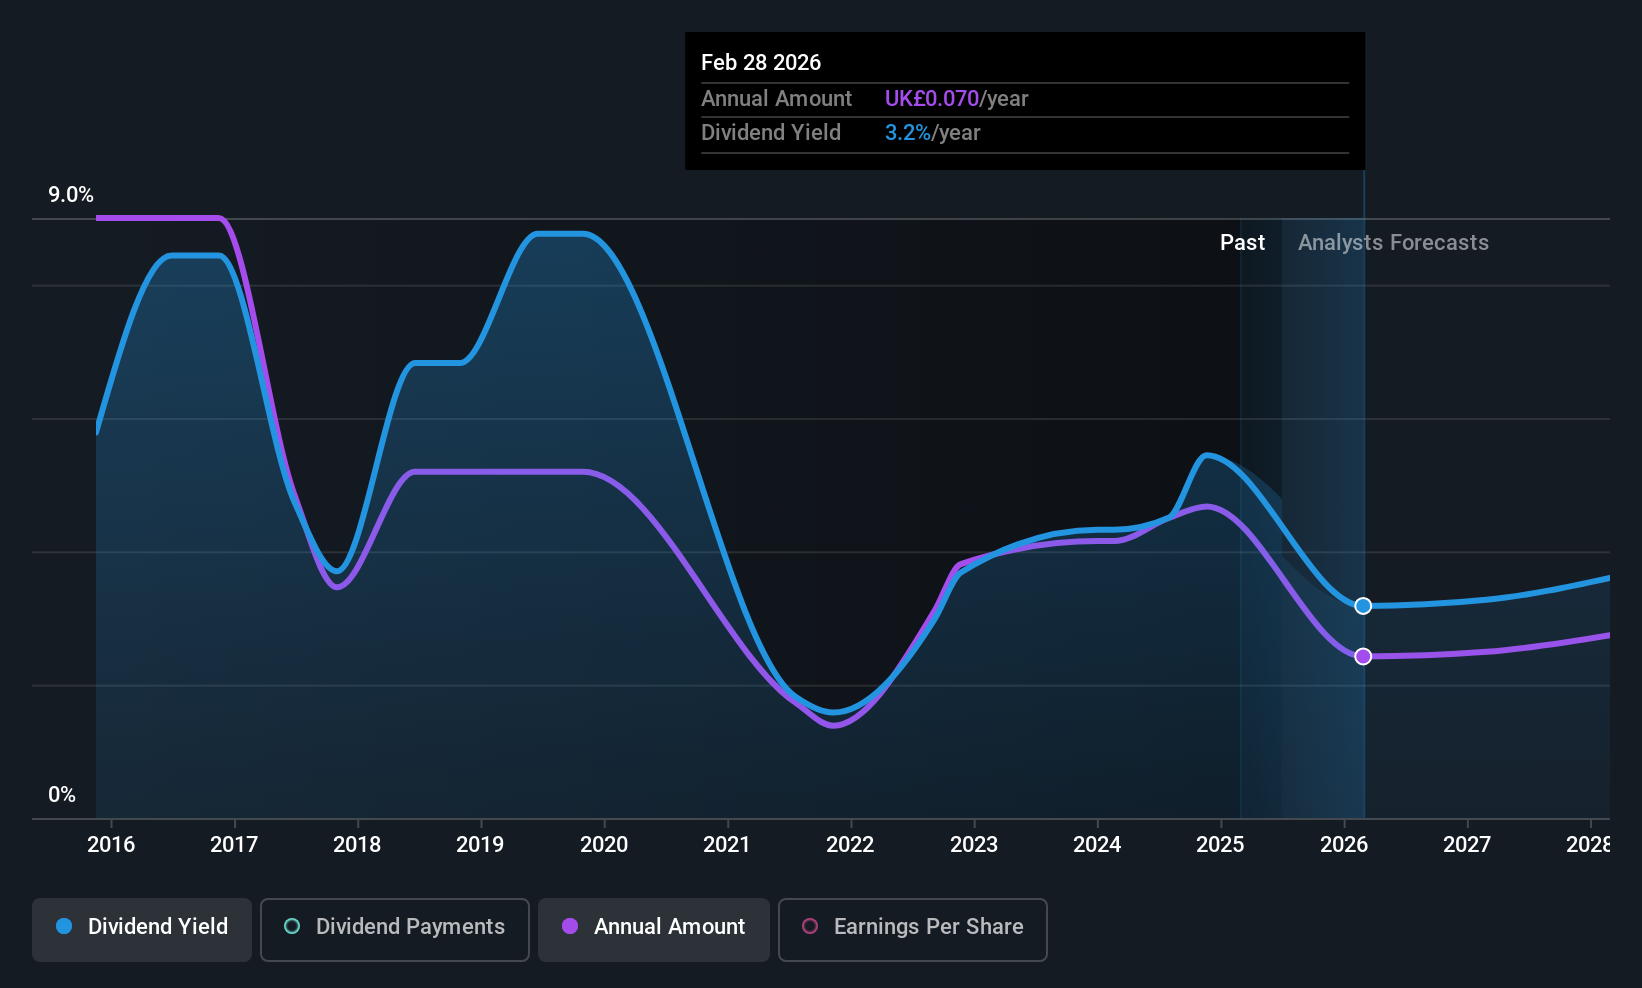Screen dimensions: 1642x988
Task: Click the blue Dividend Yield data point
Action: point(1363,606)
